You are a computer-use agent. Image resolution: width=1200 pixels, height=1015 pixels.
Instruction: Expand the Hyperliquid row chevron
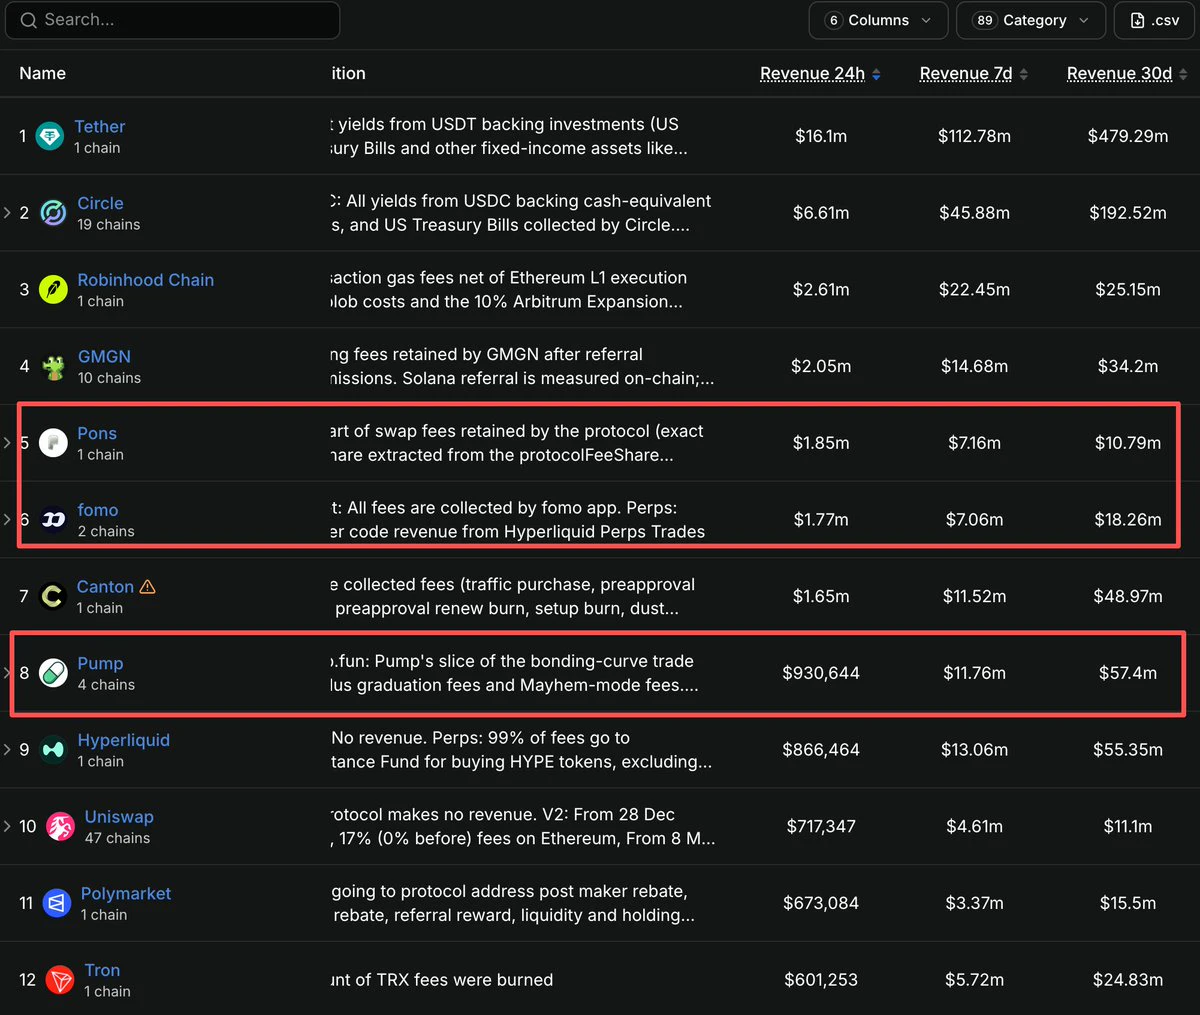[7, 749]
